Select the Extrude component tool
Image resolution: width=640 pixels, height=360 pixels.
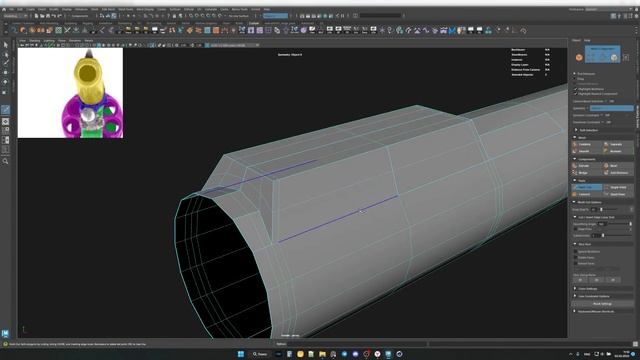click(587, 166)
